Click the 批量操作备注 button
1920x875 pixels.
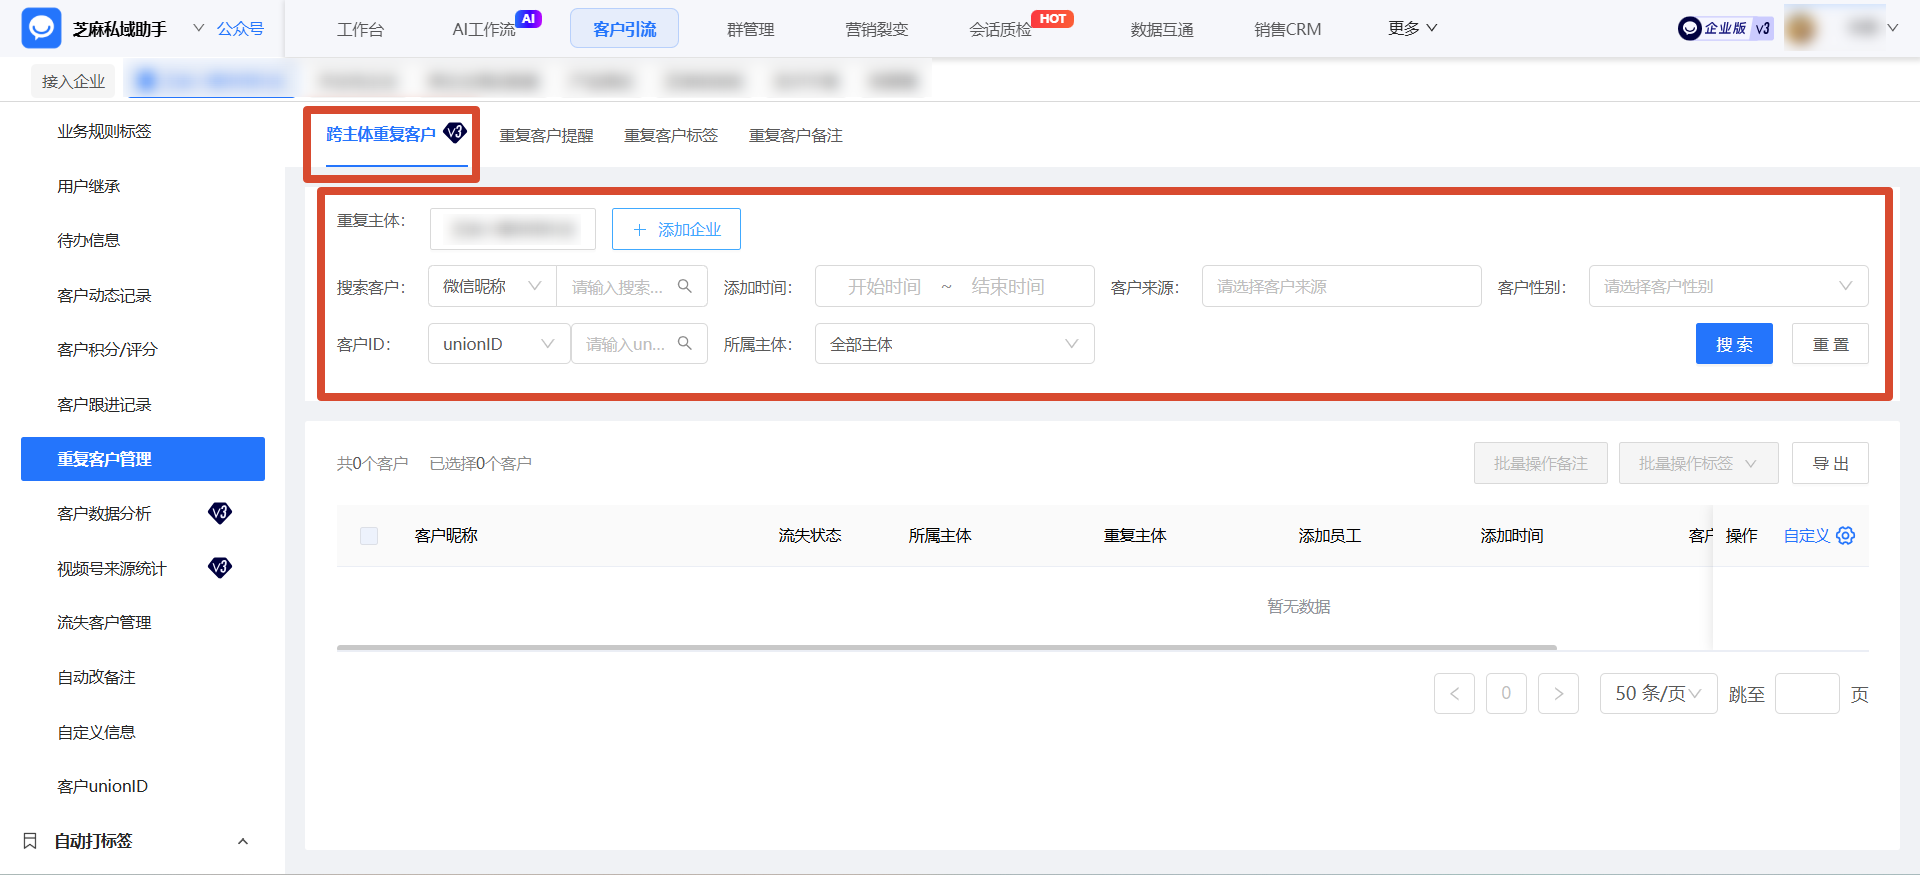coord(1540,463)
